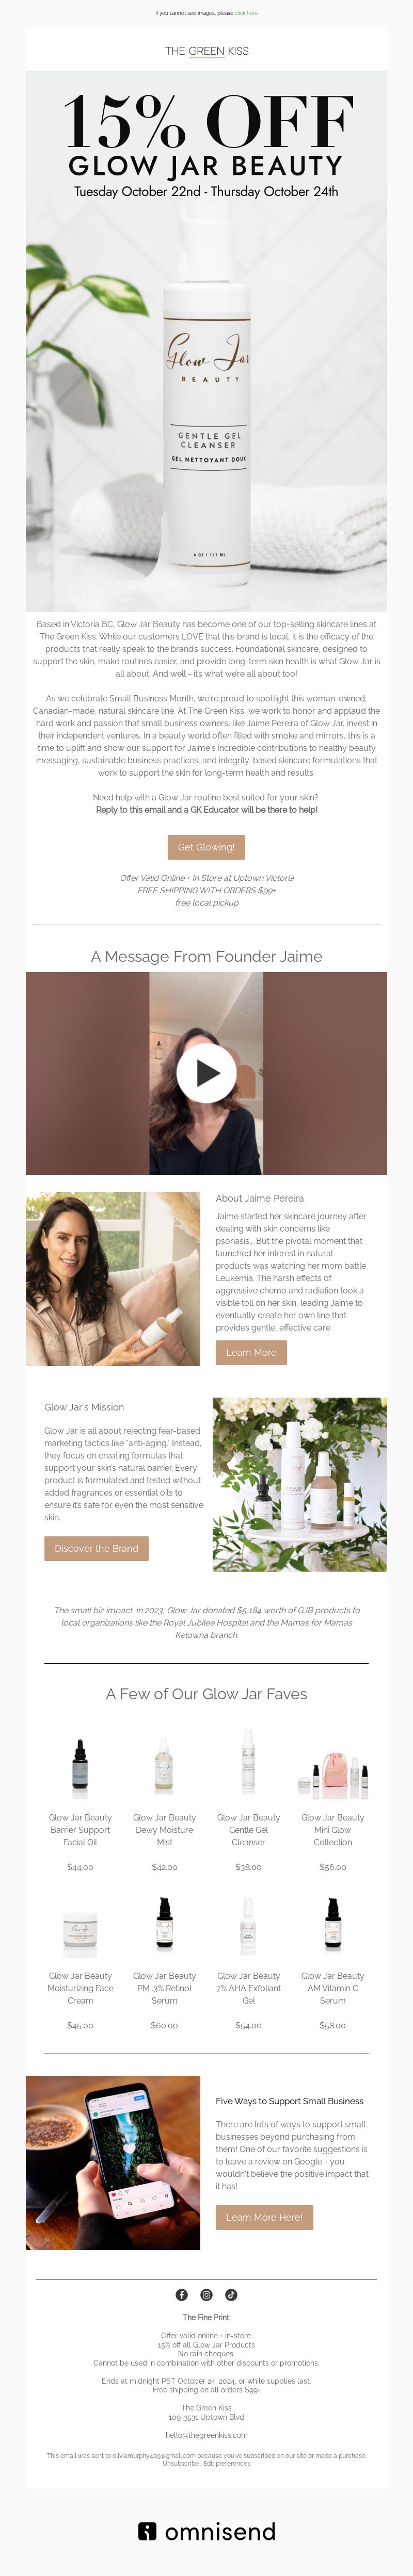This screenshot has width=413, height=2576.
Task: Select Barrier Support Facial Oil product image
Action: coord(80,1767)
